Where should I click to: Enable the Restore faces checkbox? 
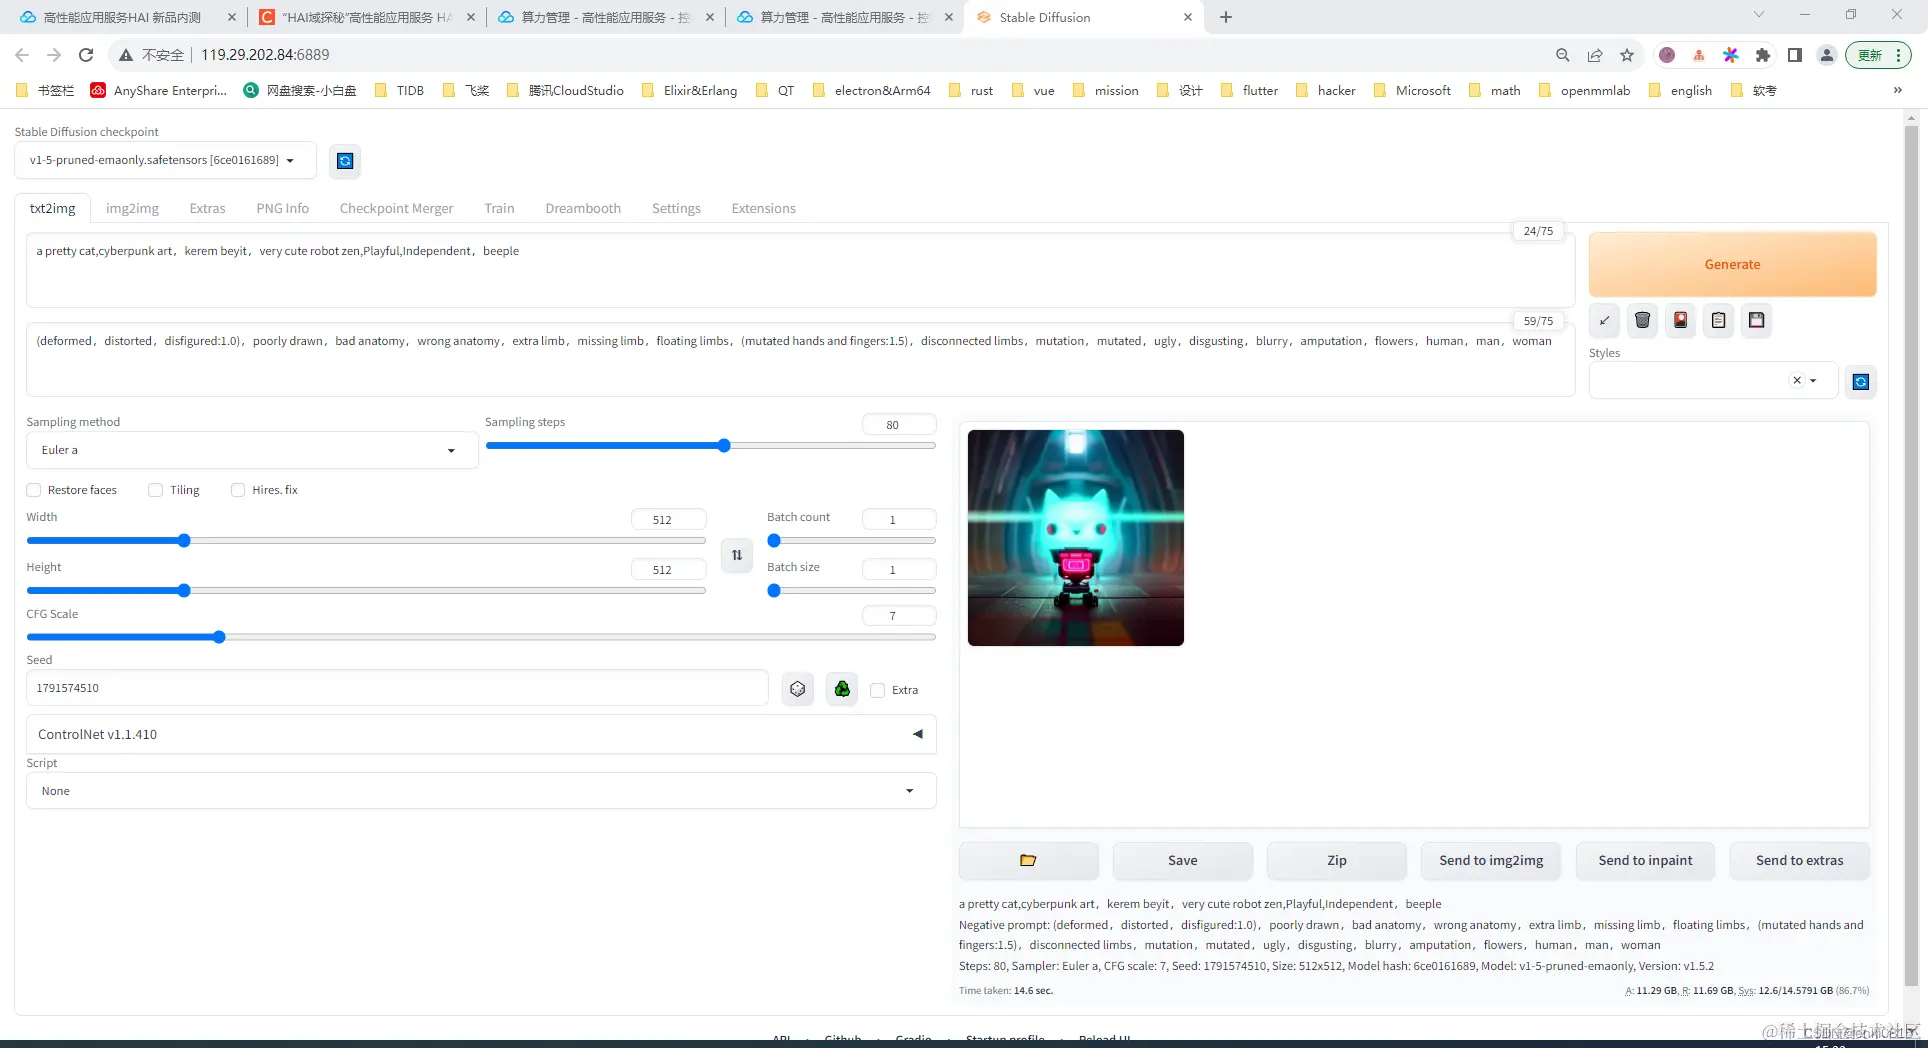coord(34,490)
